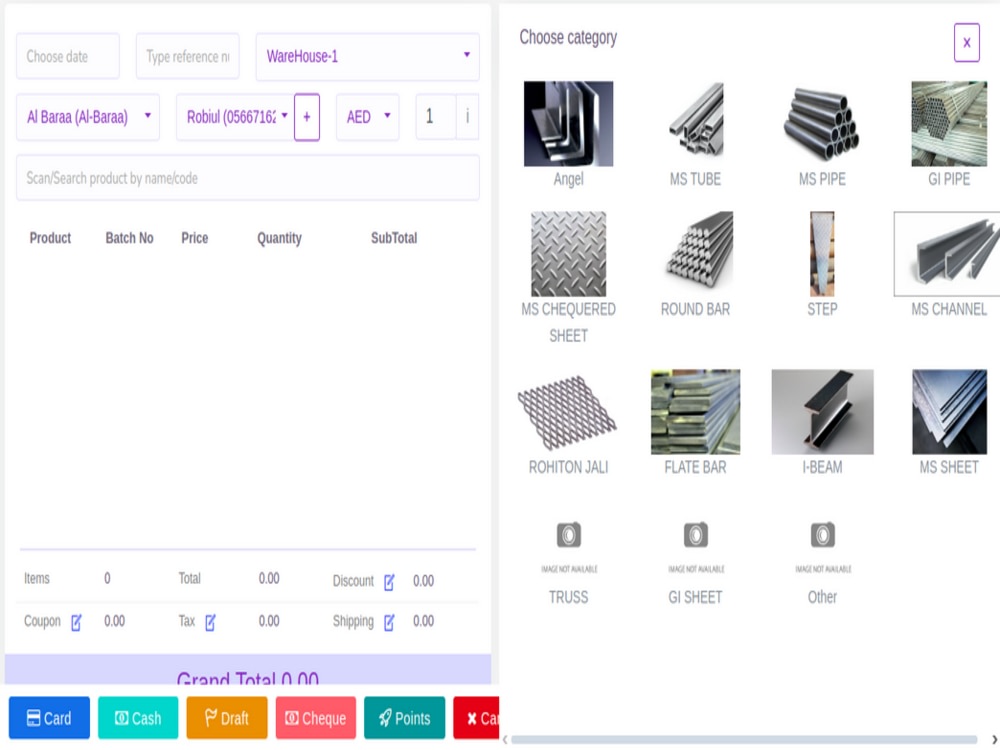Screen dimensions: 1000x750
Task: Focus the Type reference number field
Action: [x=188, y=57]
